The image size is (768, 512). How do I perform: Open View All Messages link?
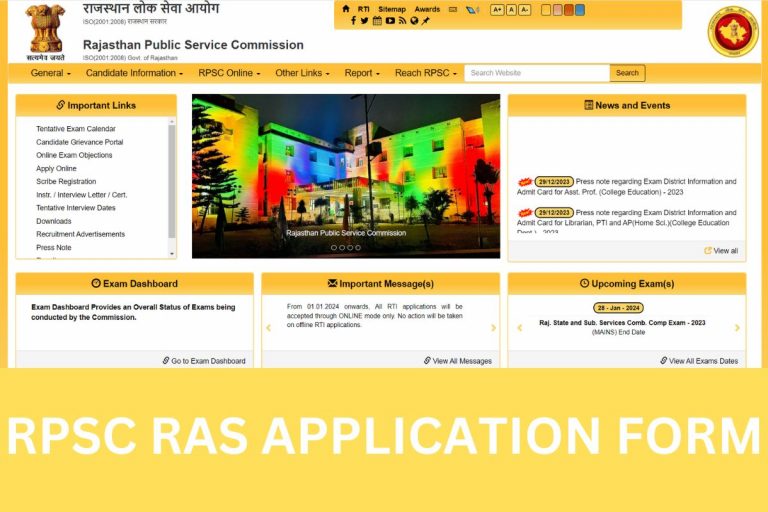458,361
